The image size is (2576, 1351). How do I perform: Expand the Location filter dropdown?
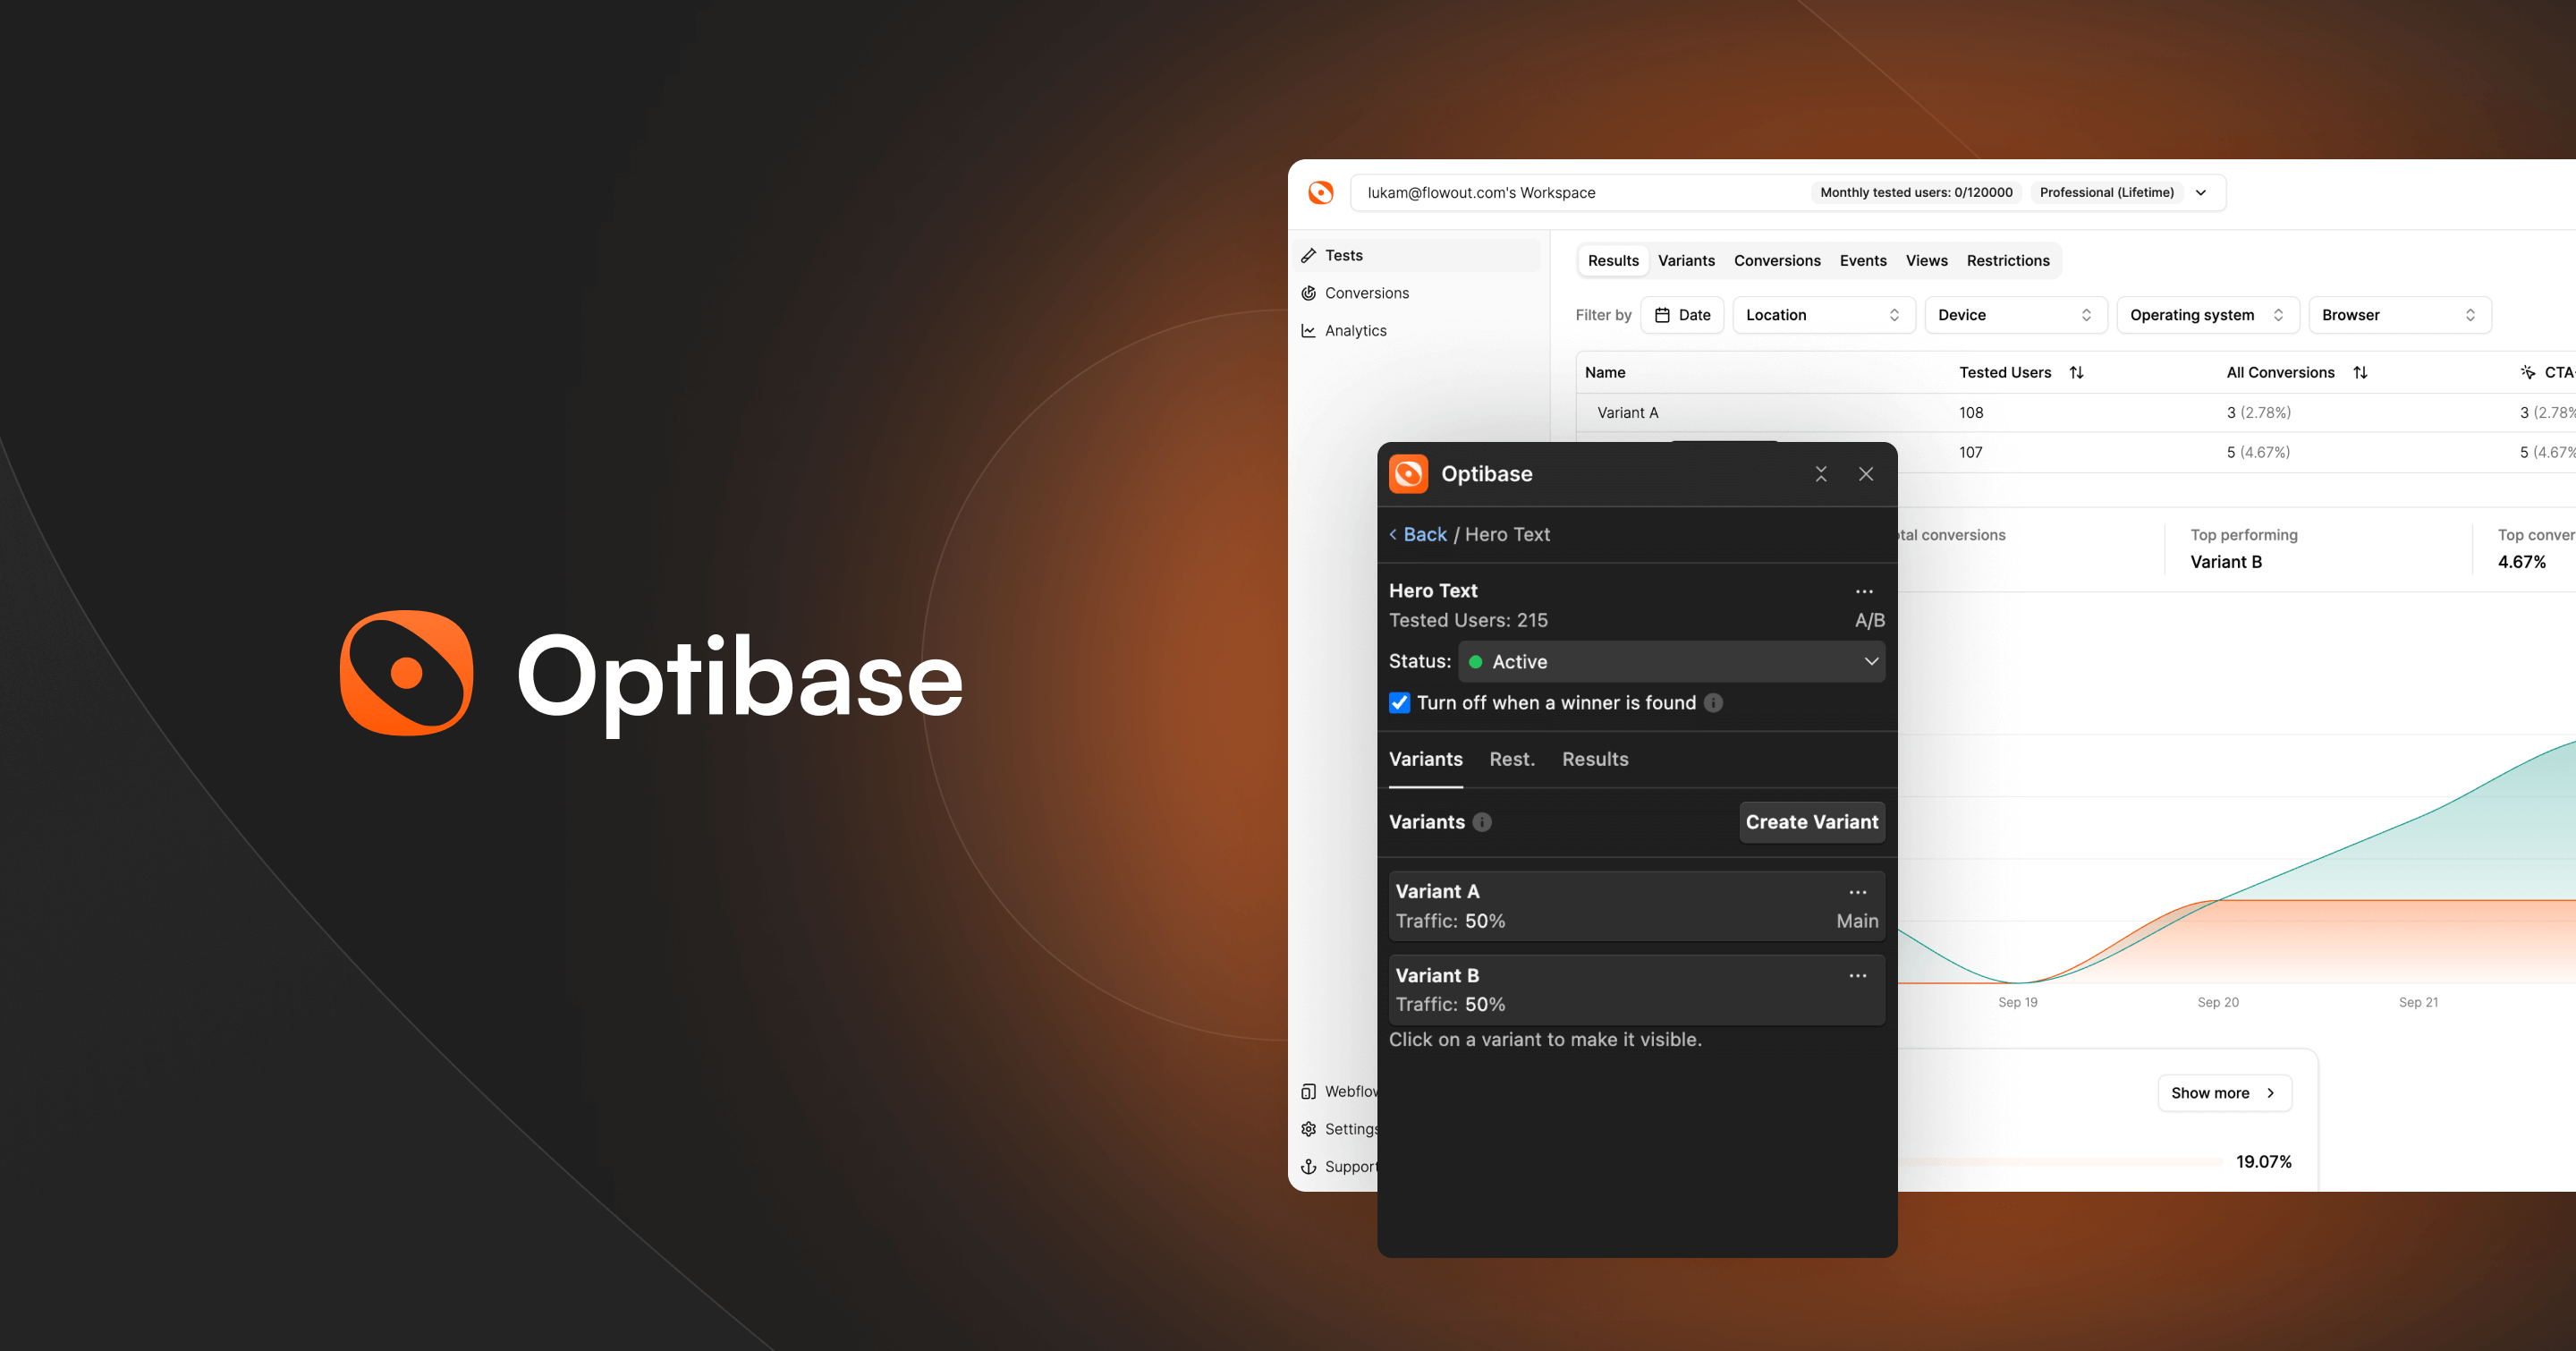[1823, 315]
